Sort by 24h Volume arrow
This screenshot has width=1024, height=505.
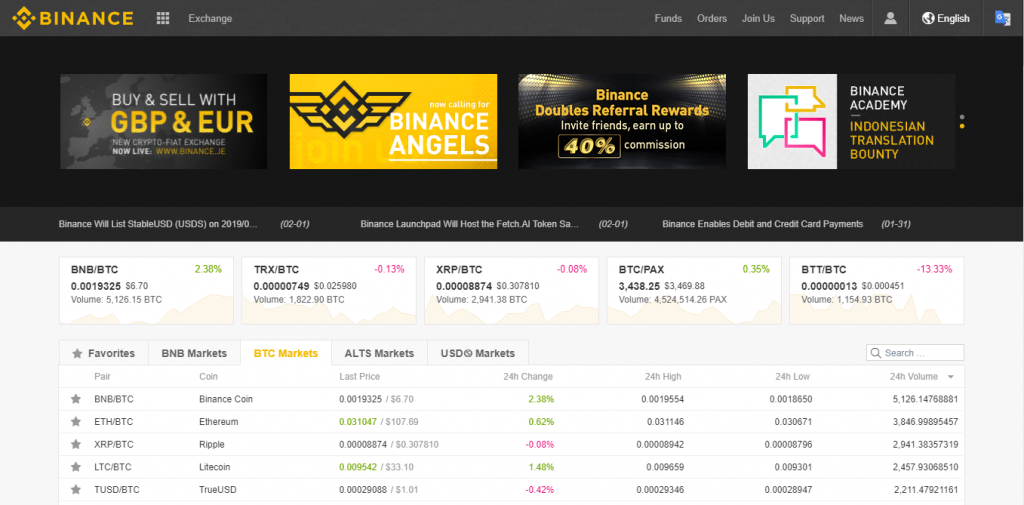(x=951, y=377)
